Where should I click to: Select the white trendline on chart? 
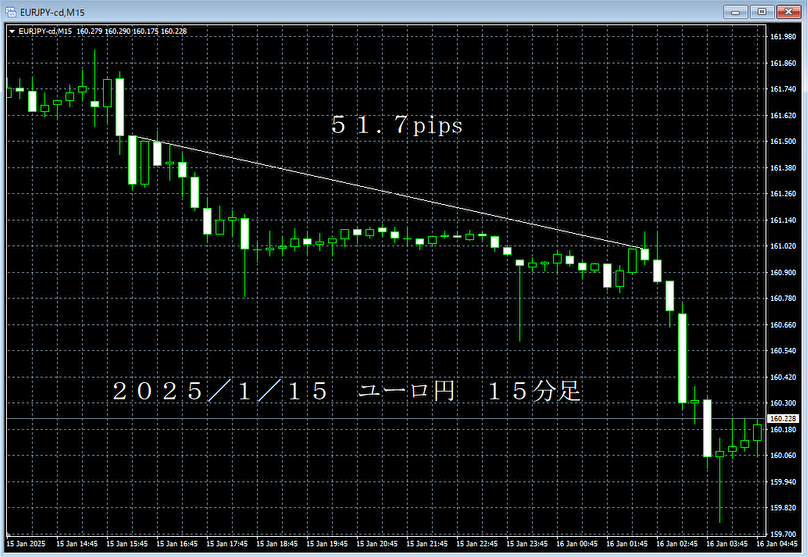pyautogui.click(x=386, y=192)
